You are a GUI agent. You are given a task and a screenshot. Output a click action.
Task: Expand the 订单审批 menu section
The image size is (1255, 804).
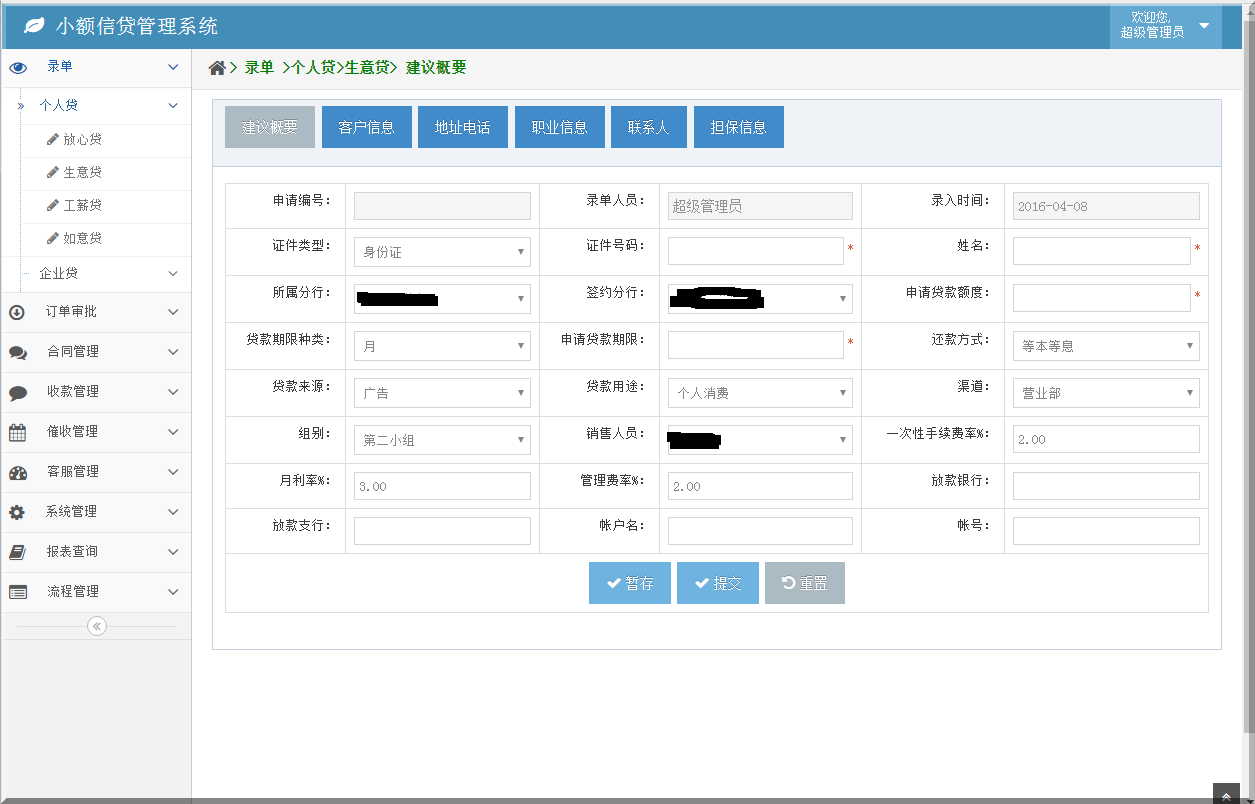tap(96, 312)
